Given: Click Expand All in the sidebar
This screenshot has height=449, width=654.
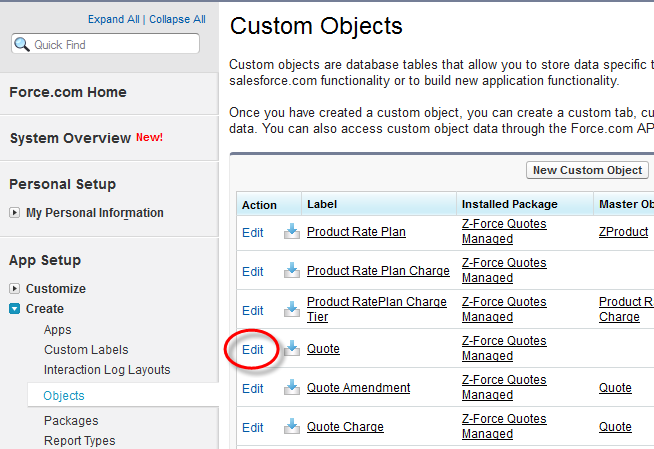Looking at the screenshot, I should coord(114,19).
